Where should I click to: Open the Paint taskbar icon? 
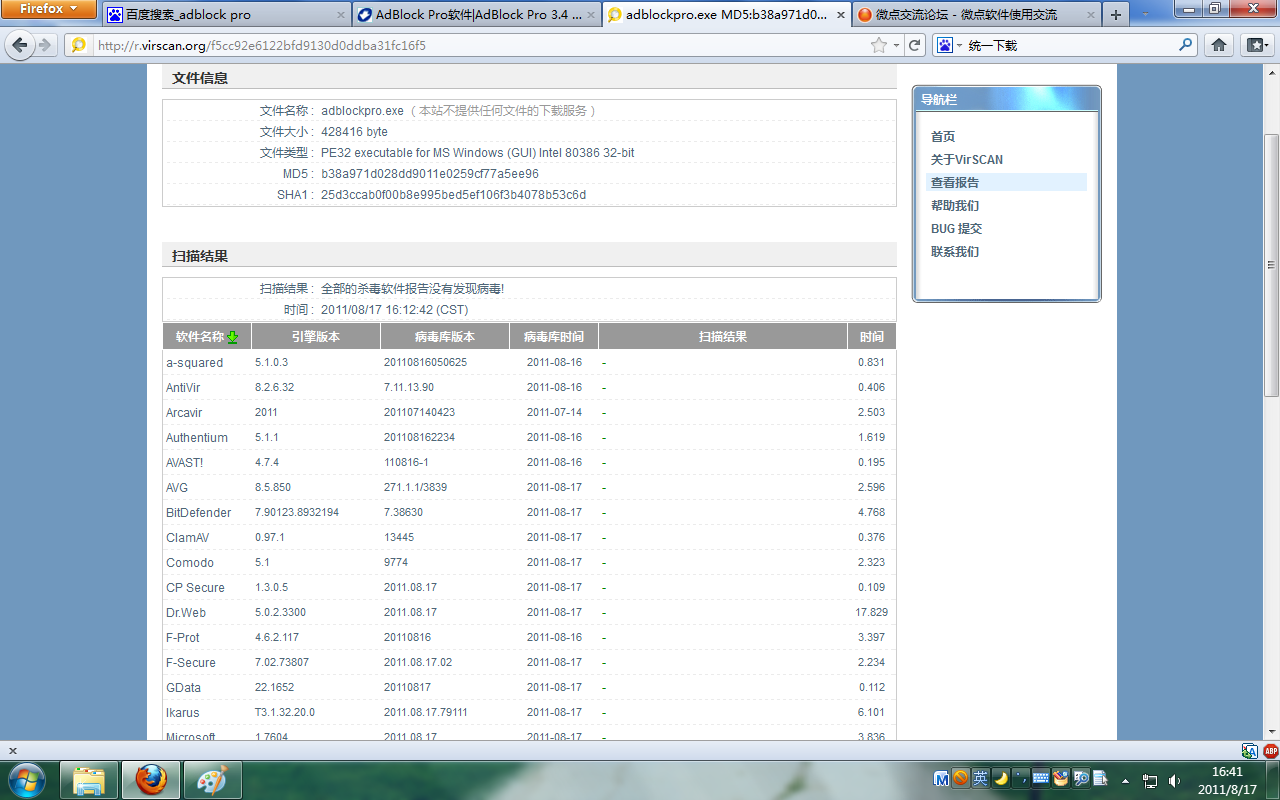[213, 780]
